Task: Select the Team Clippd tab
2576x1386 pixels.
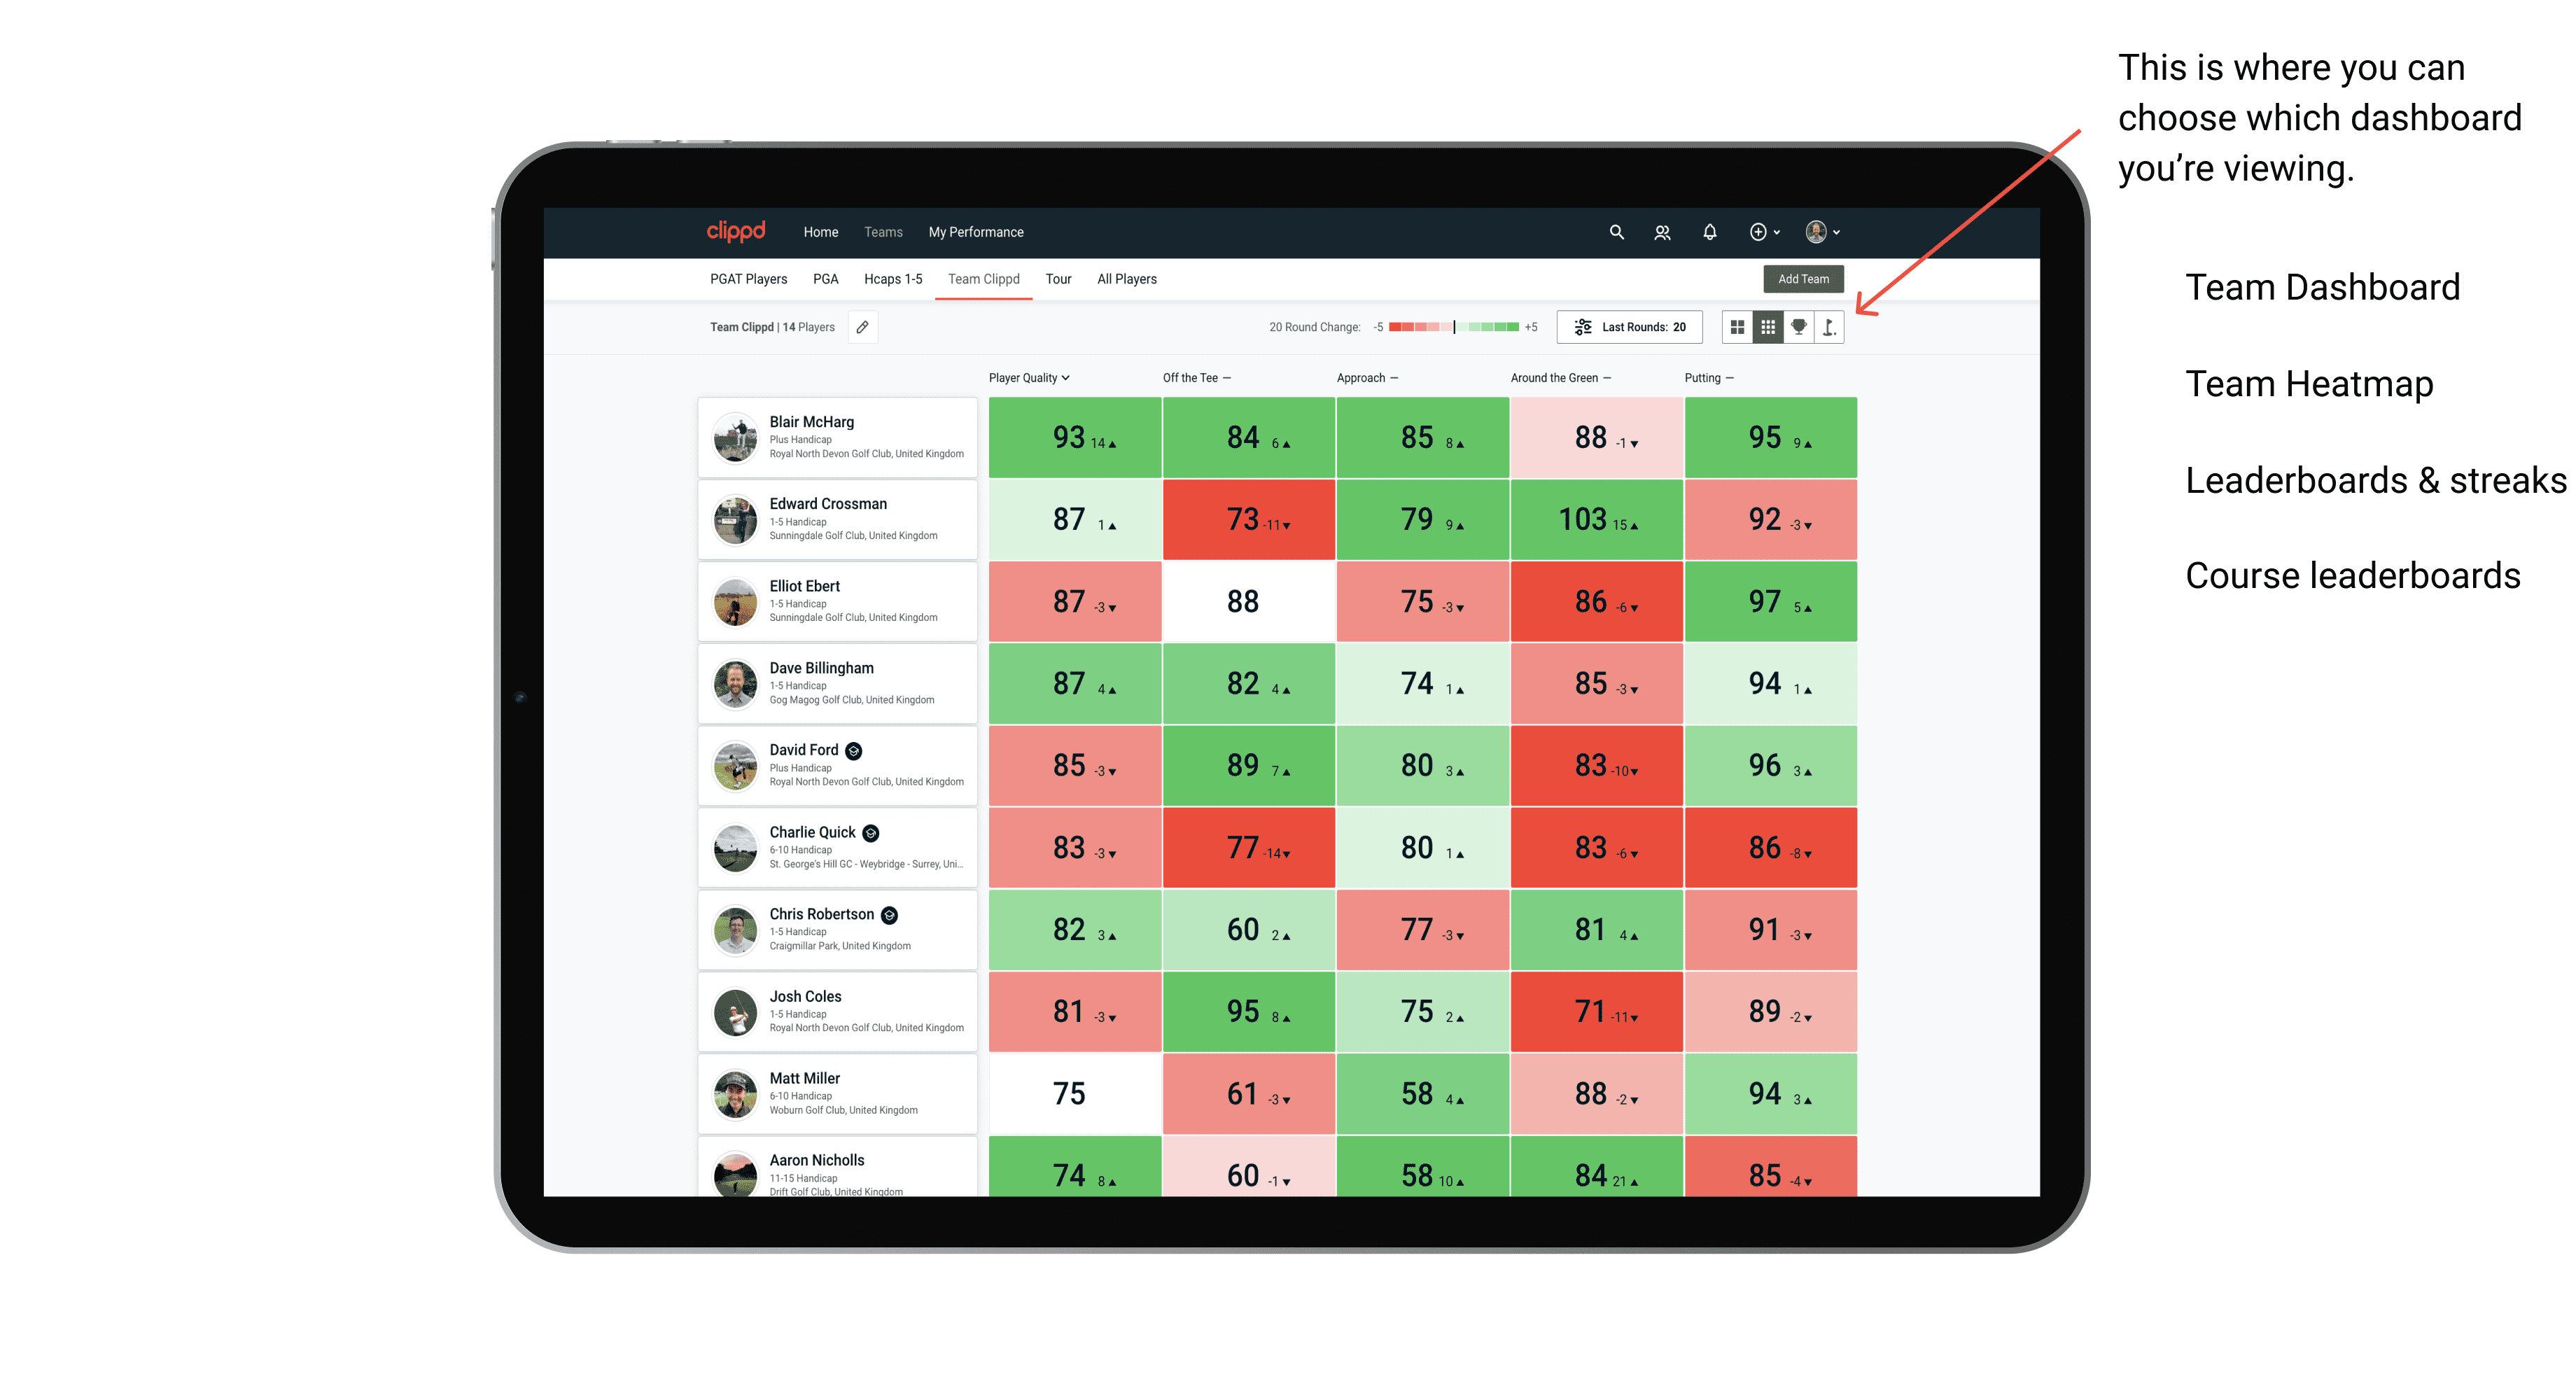Action: [x=983, y=278]
